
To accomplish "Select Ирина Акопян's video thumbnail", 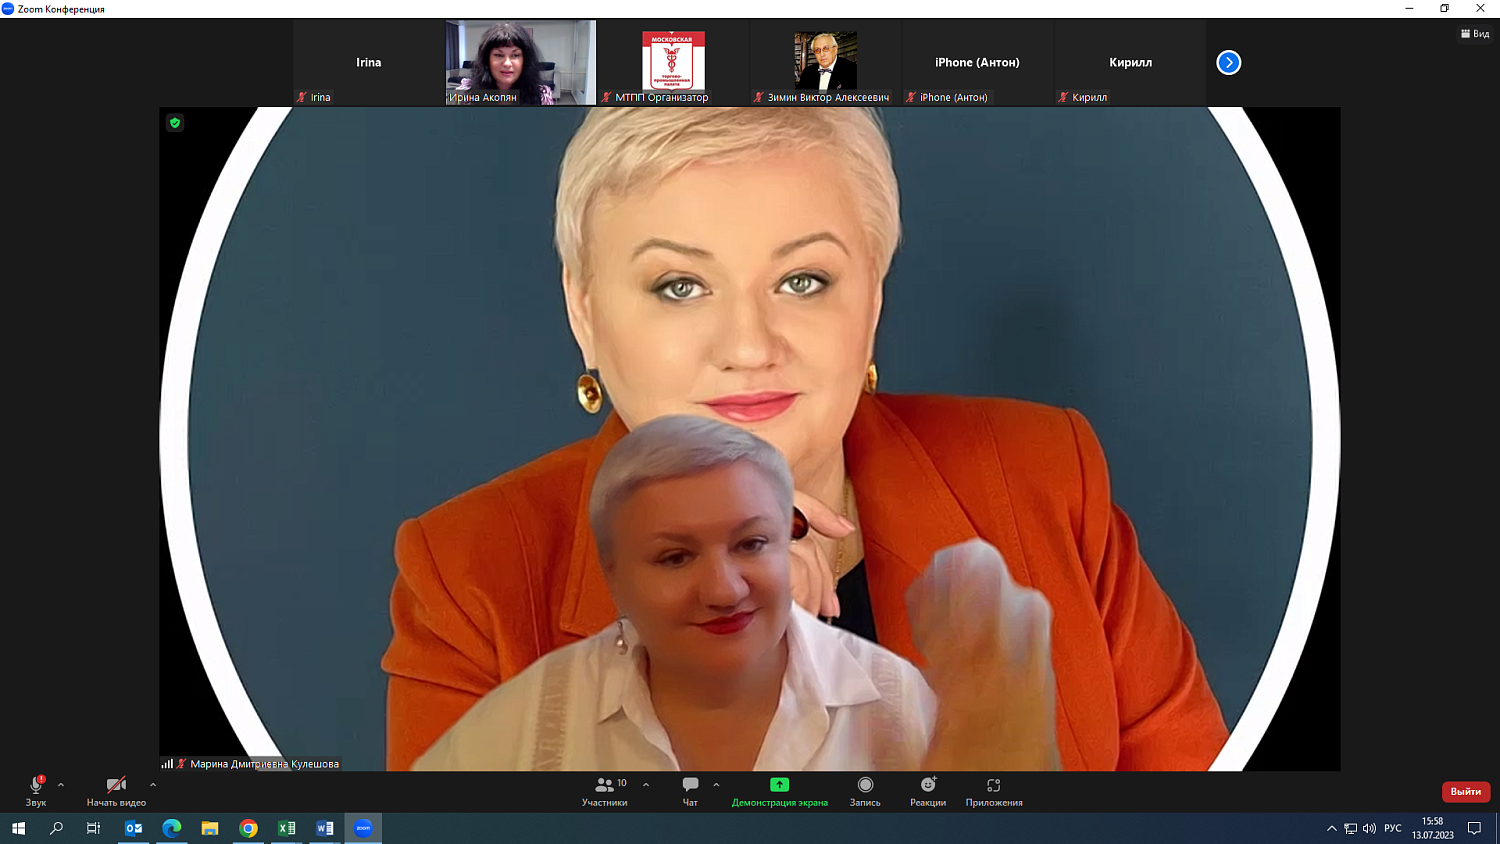I will tap(521, 62).
